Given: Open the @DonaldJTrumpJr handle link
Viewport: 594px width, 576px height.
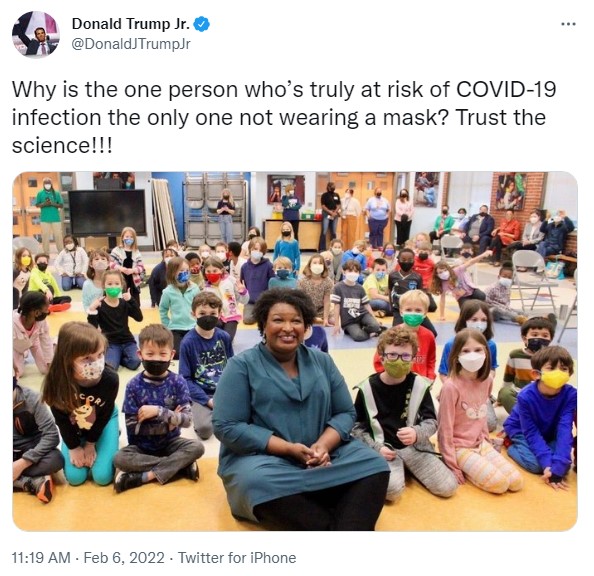Looking at the screenshot, I should (x=131, y=44).
